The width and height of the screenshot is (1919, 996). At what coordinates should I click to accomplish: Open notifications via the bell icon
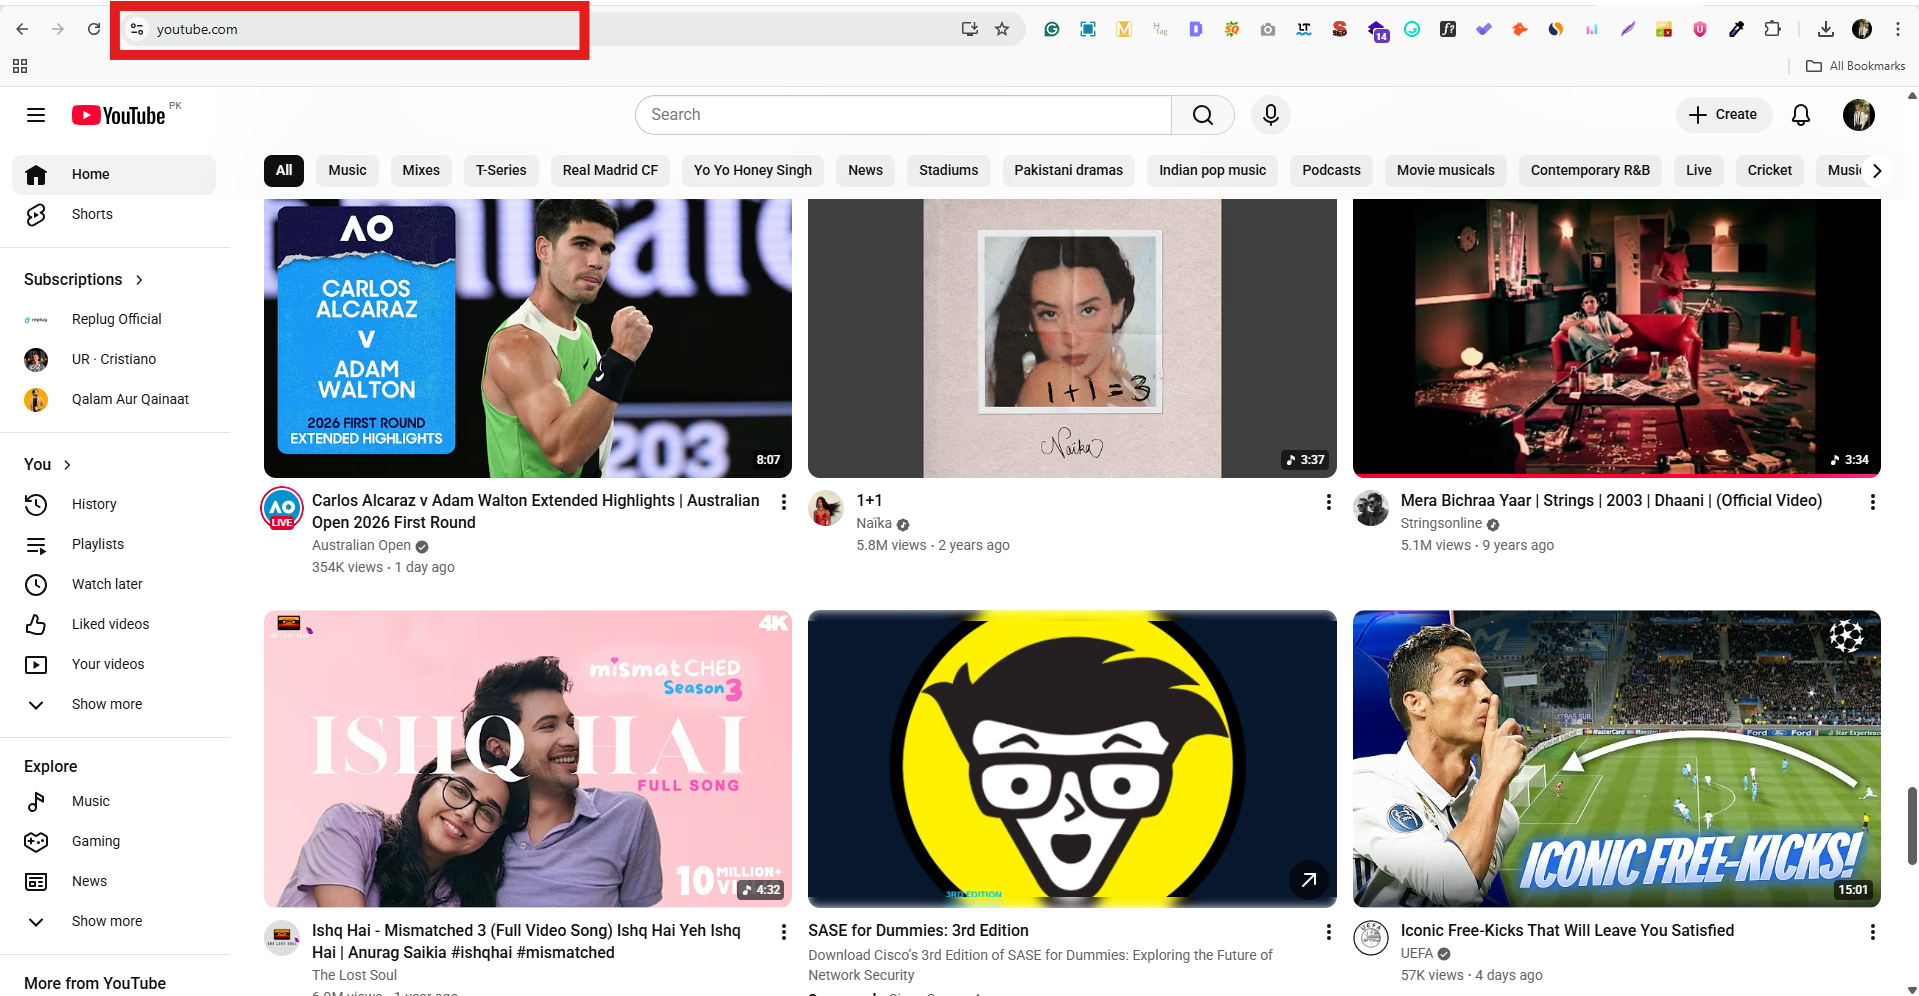1800,114
